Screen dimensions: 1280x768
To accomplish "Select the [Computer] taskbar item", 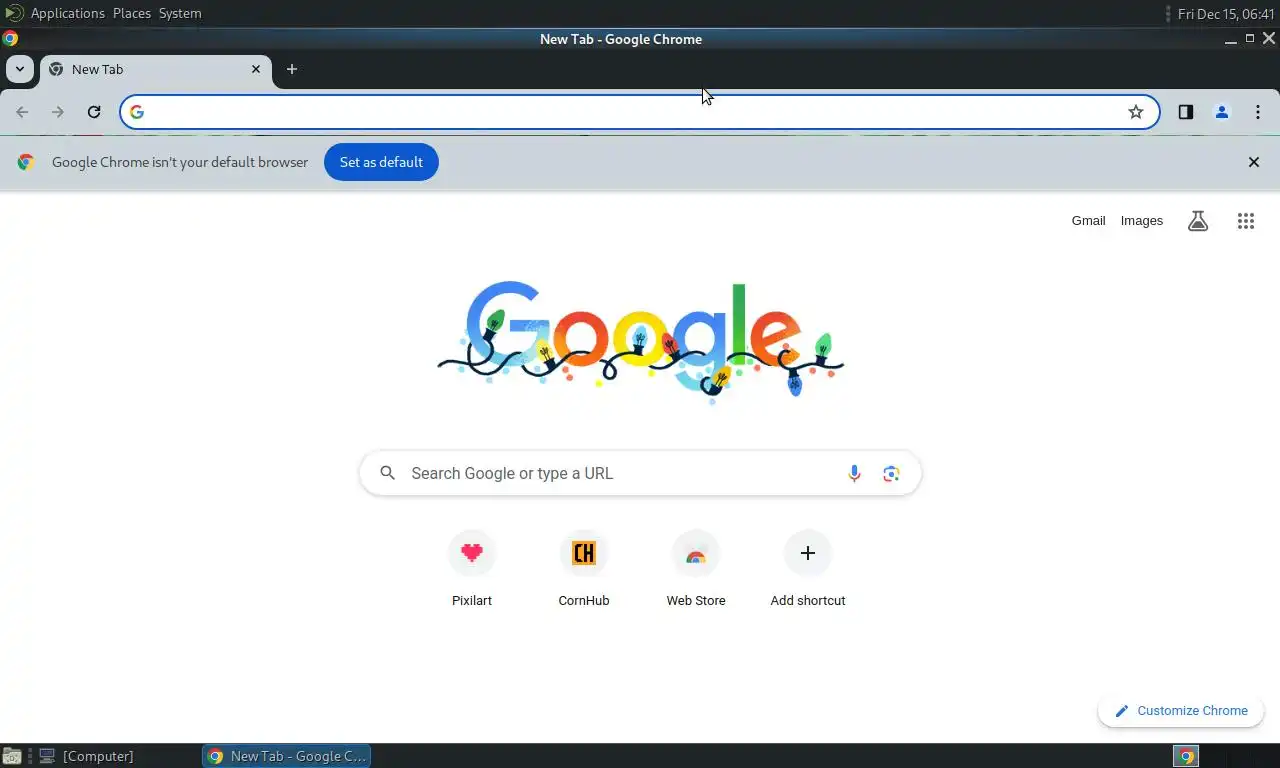I will pyautogui.click(x=97, y=756).
